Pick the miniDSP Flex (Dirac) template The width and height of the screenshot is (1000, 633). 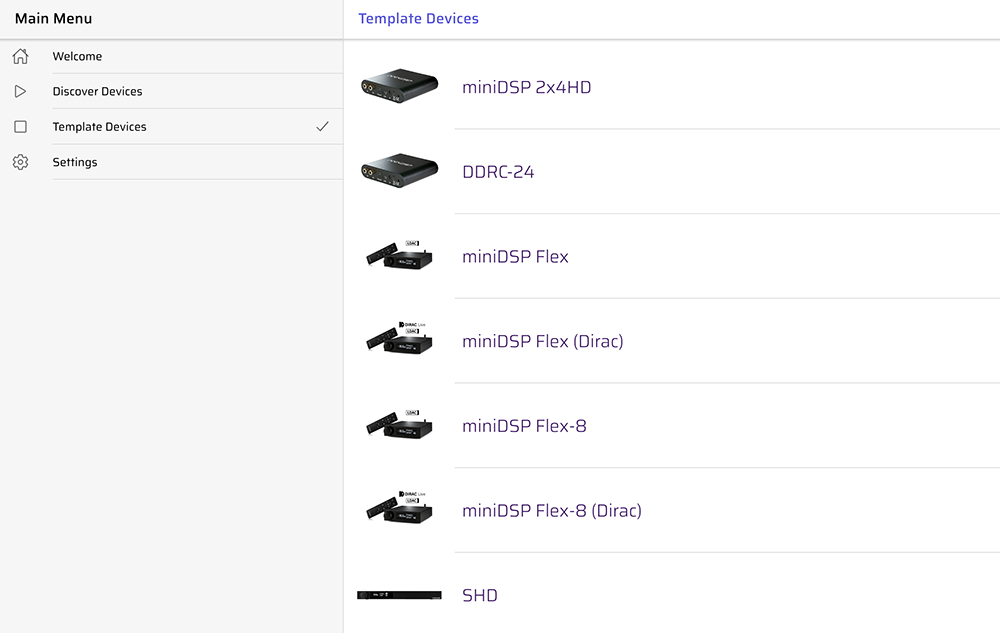coord(543,342)
